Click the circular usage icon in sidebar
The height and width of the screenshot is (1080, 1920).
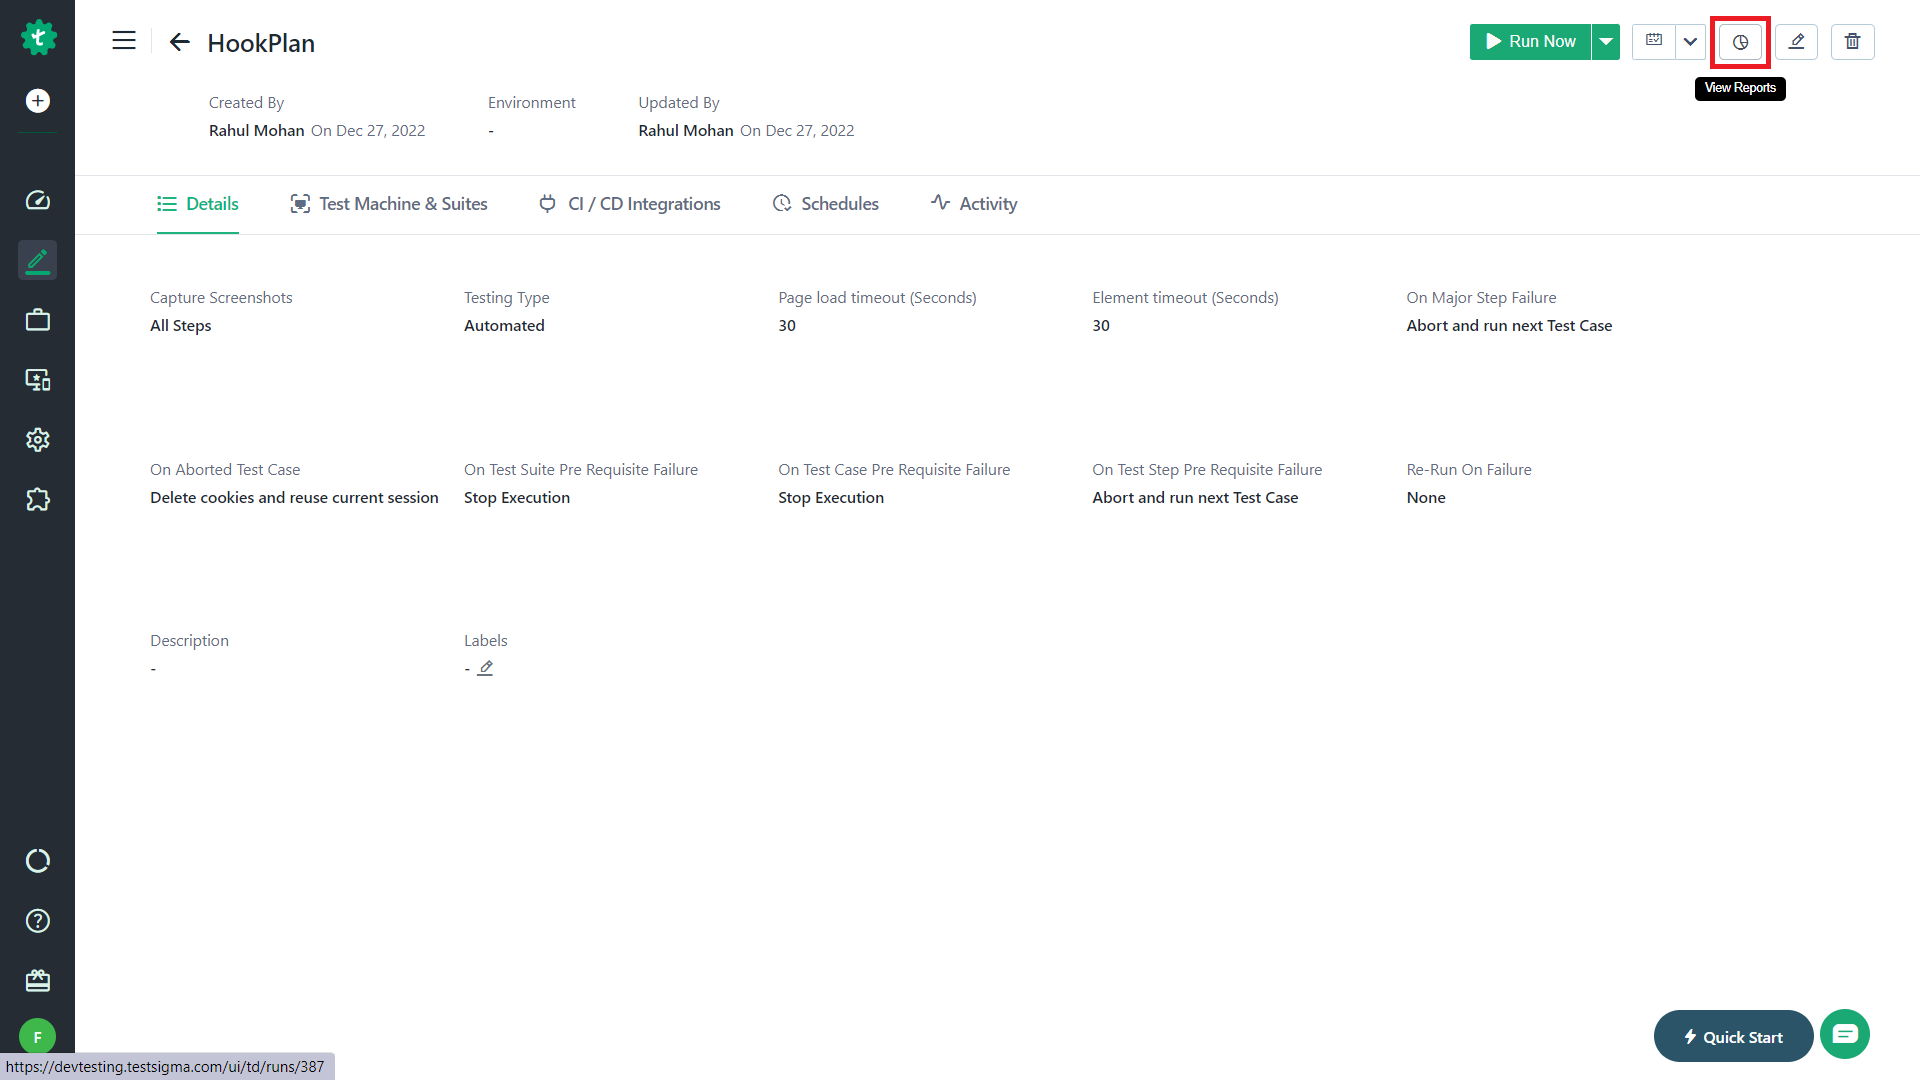[38, 861]
